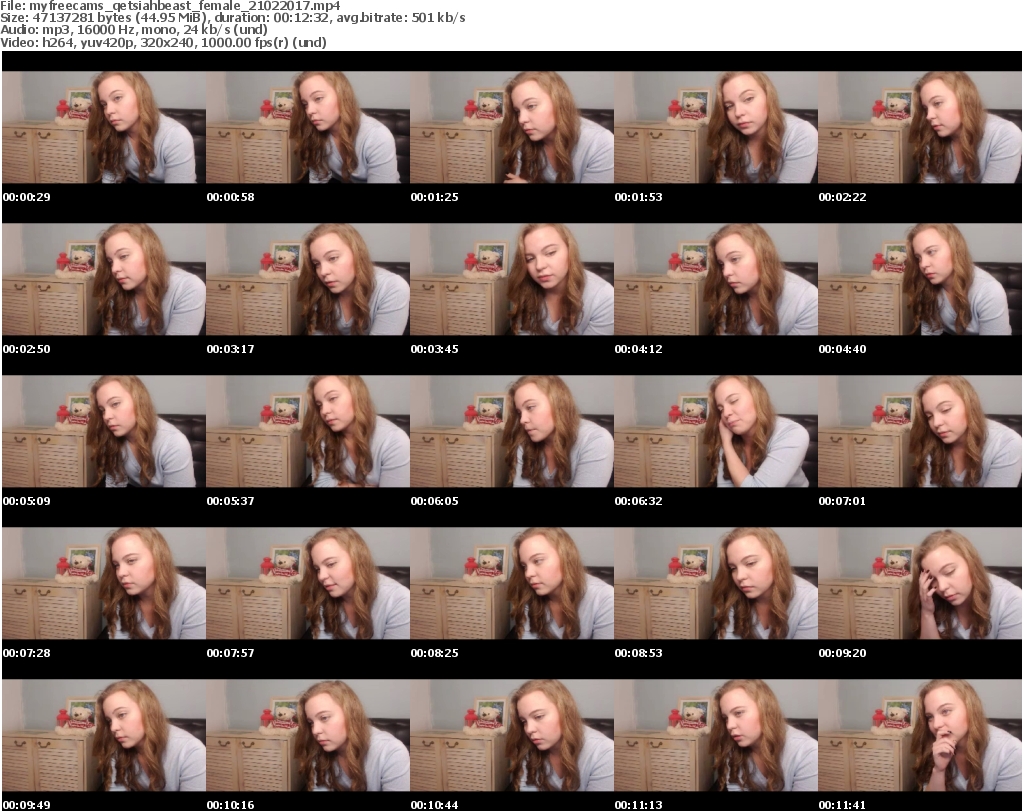
Task: Click the thumbnail at timestamp 00:07:57
Action: [x=308, y=584]
